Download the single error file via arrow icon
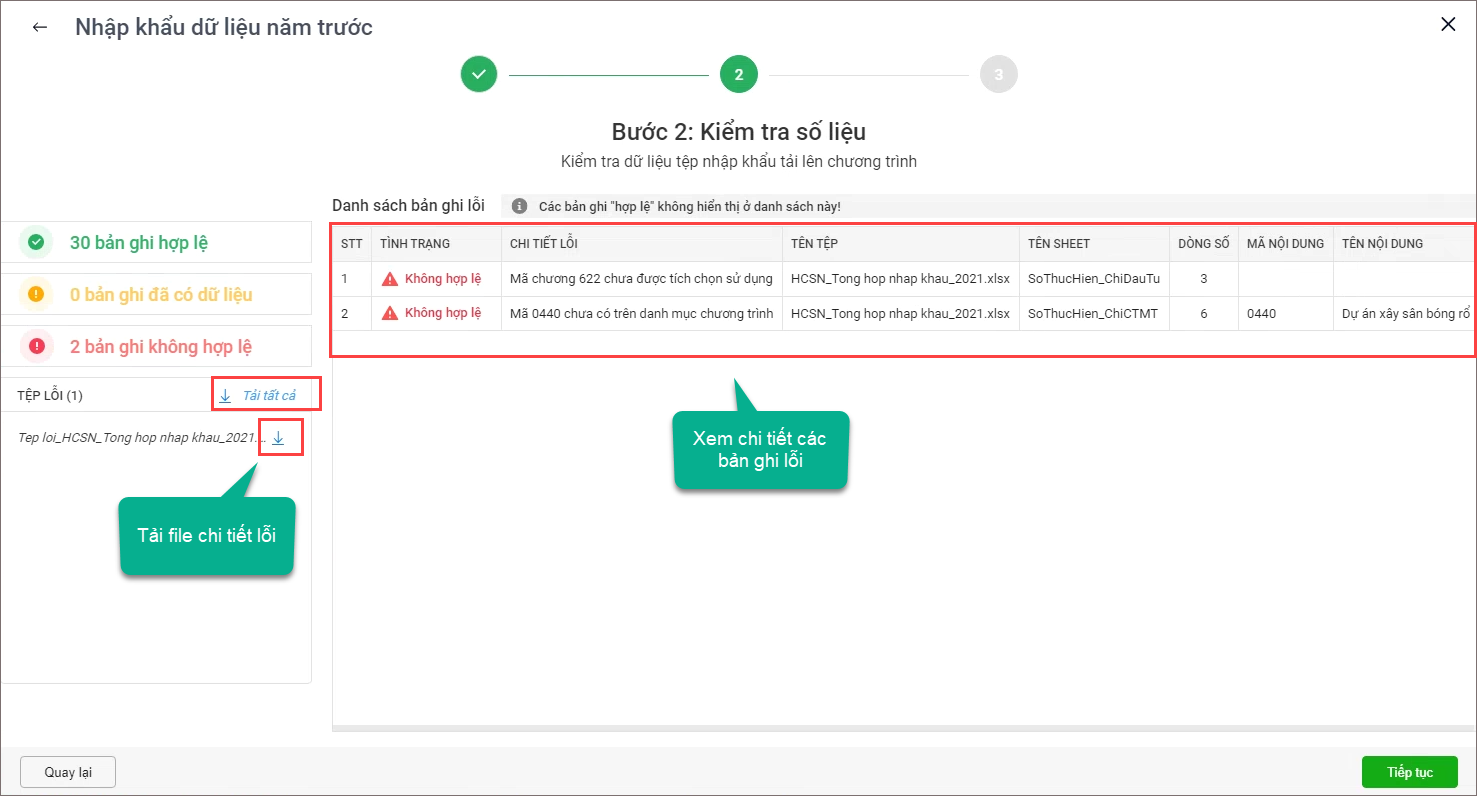 click(x=279, y=438)
